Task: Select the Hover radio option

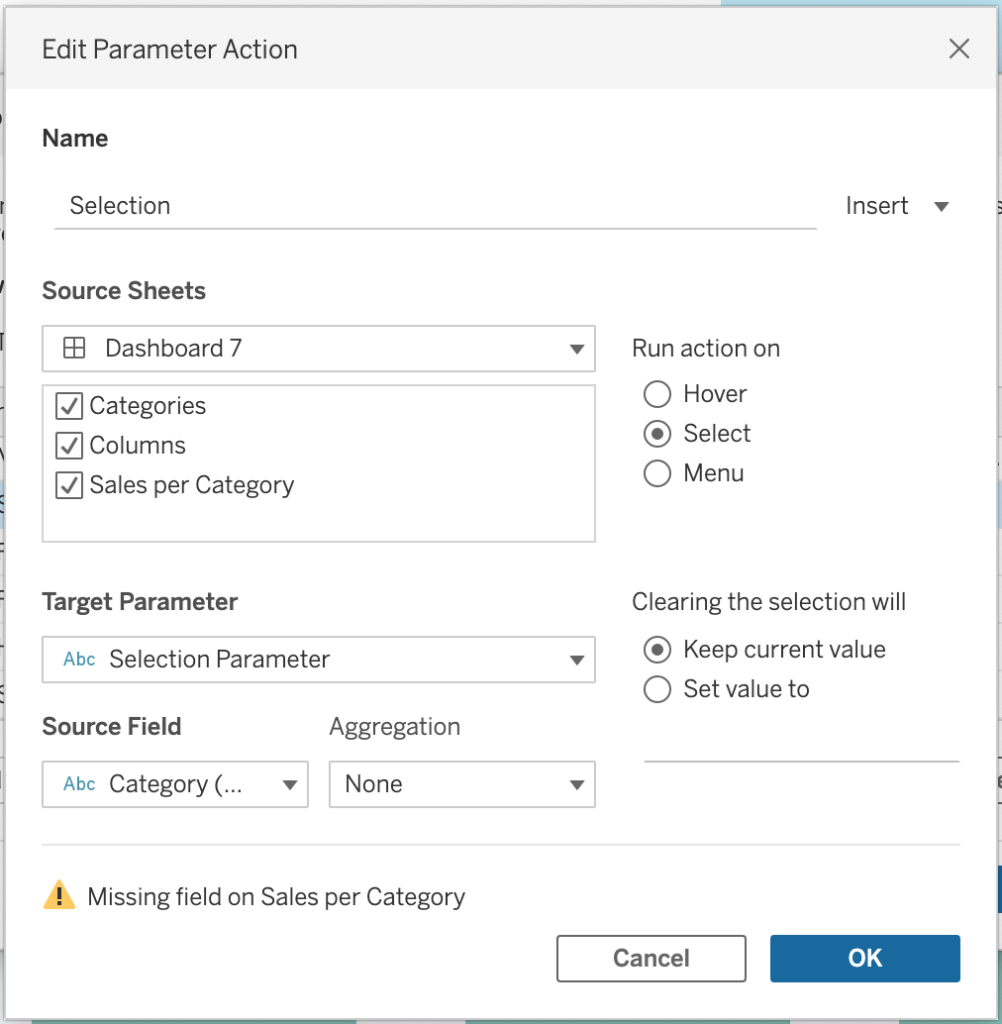Action: pos(657,394)
